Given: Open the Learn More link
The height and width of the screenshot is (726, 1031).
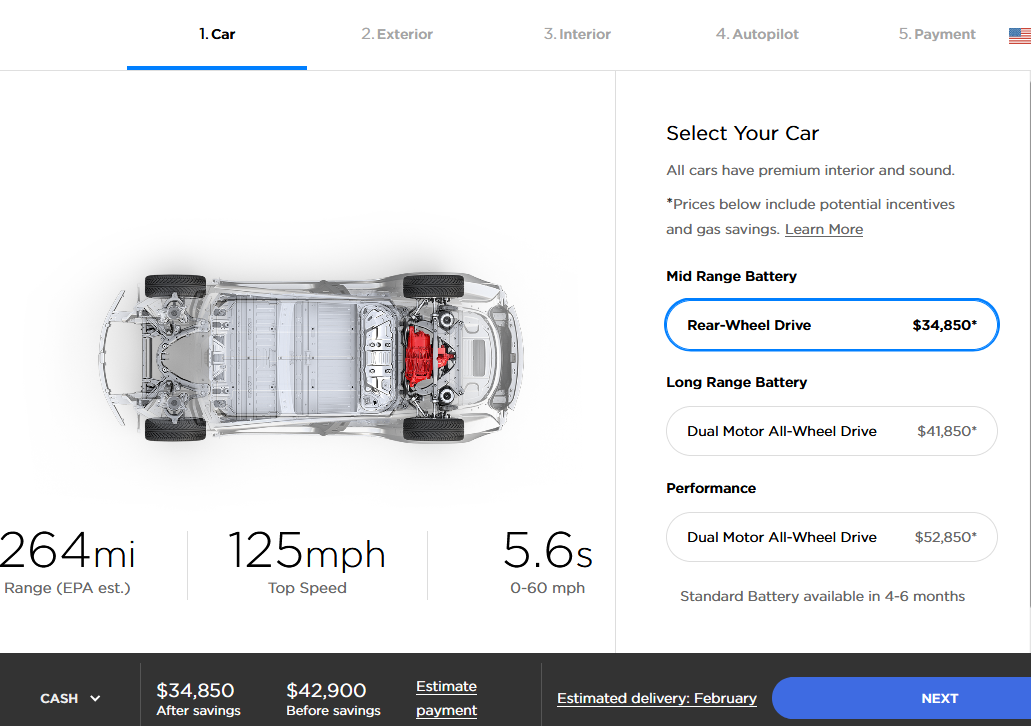Looking at the screenshot, I should coord(824,229).
